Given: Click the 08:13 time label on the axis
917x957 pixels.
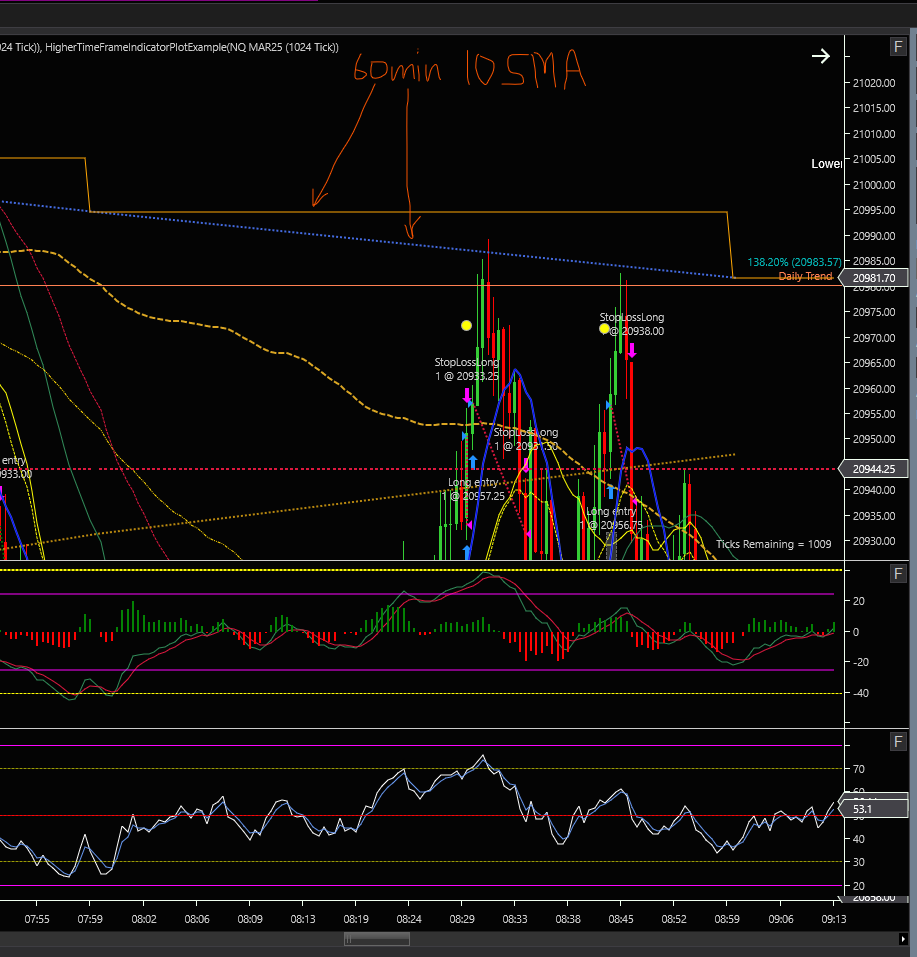Looking at the screenshot, I should click(303, 919).
